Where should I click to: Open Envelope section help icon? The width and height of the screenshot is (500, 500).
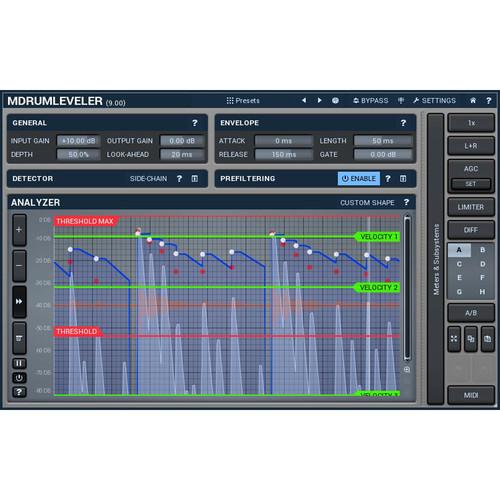pyautogui.click(x=403, y=123)
